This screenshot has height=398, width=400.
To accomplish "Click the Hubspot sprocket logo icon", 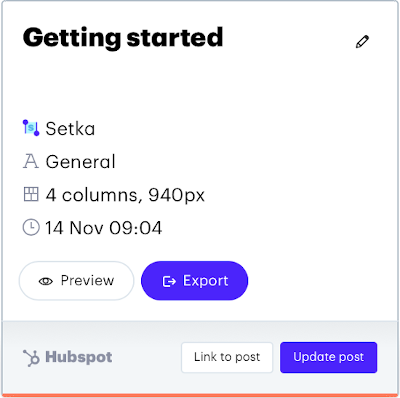I will 31,358.
